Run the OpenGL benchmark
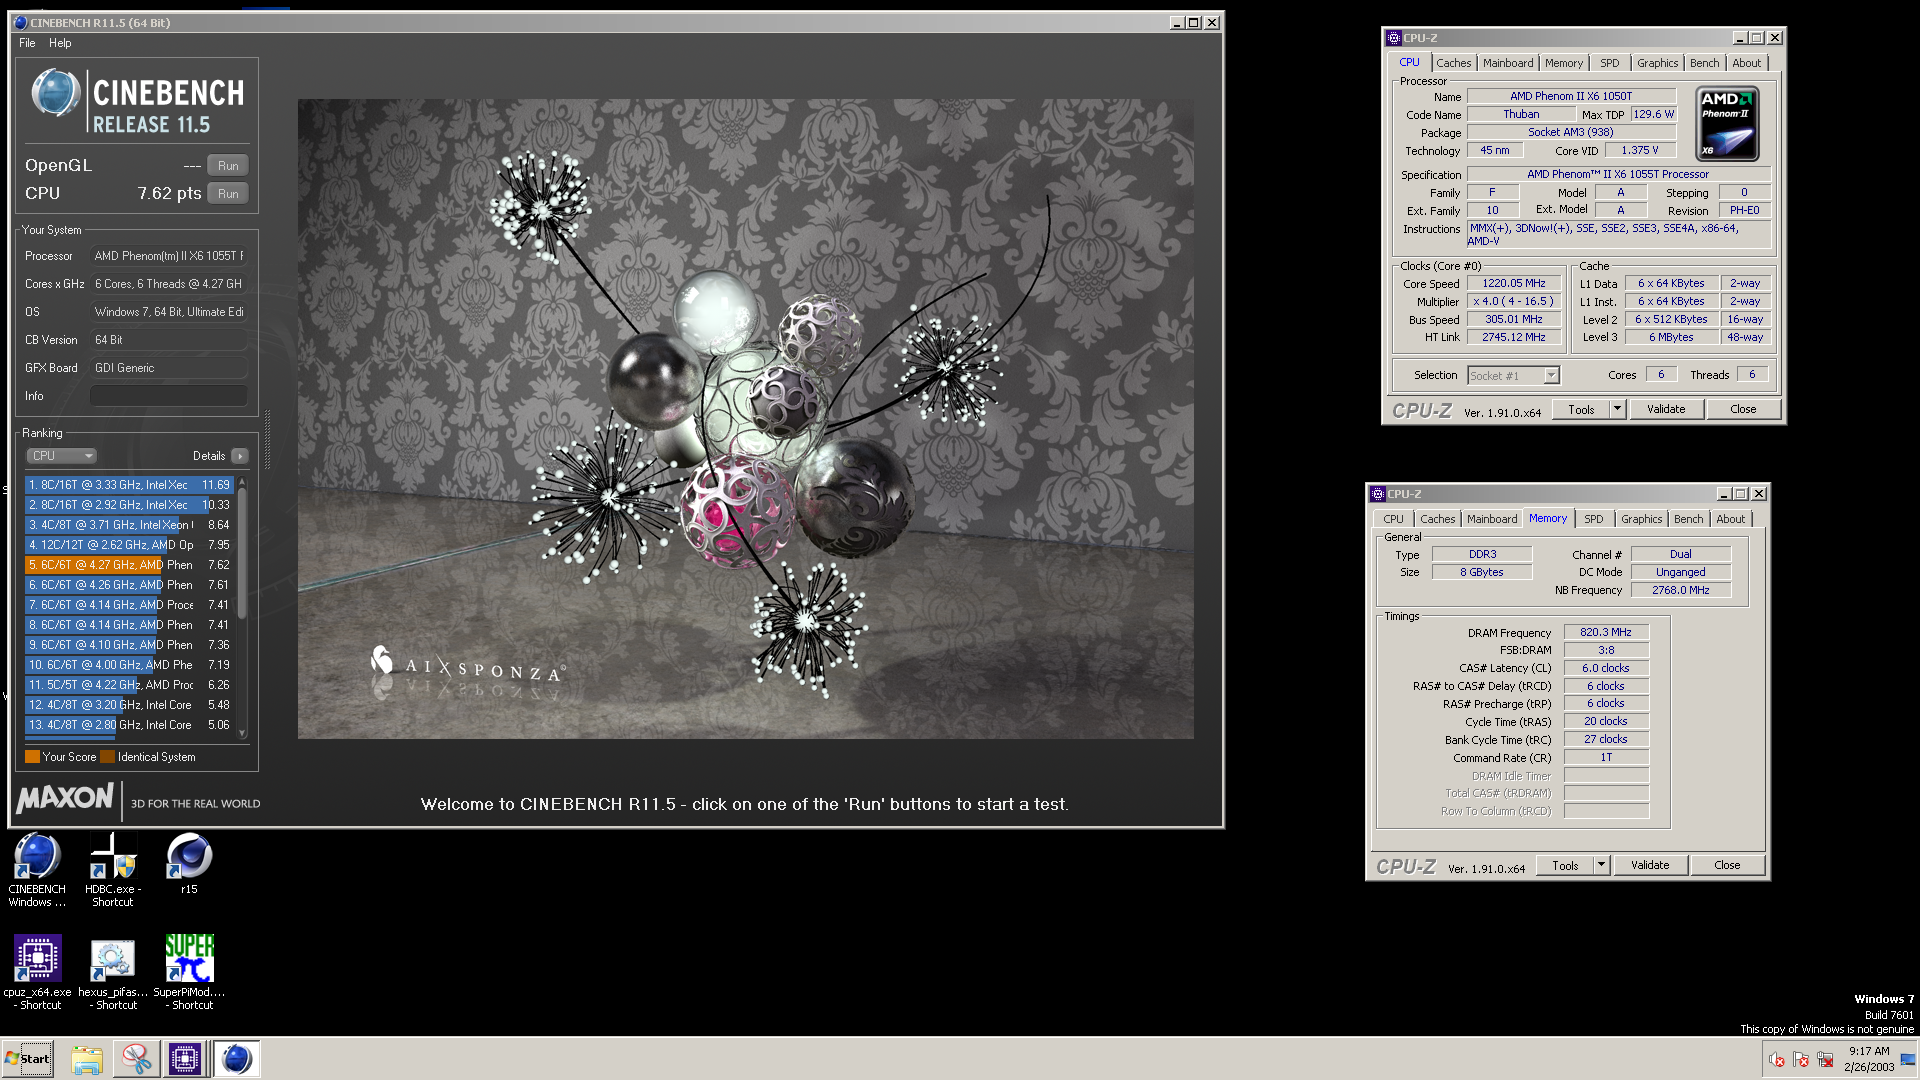The width and height of the screenshot is (1920, 1080). click(x=228, y=166)
